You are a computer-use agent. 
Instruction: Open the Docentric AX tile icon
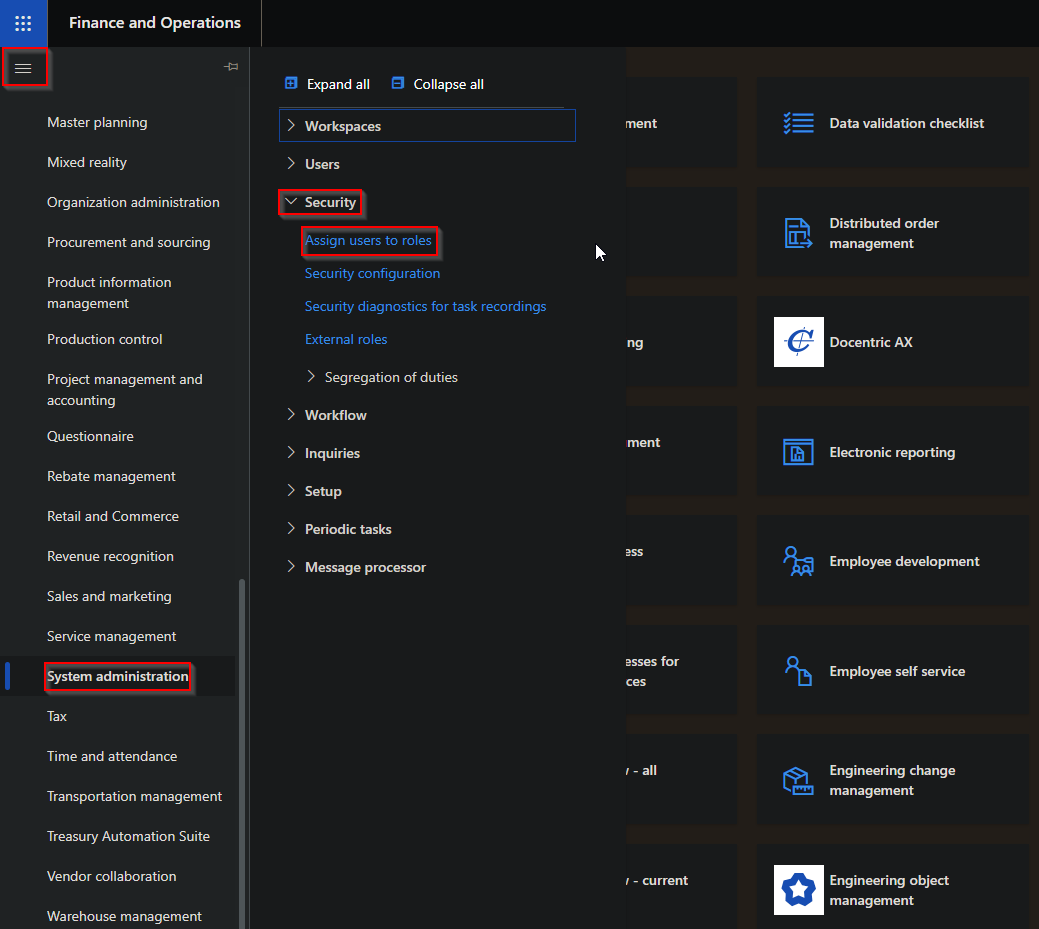798,342
